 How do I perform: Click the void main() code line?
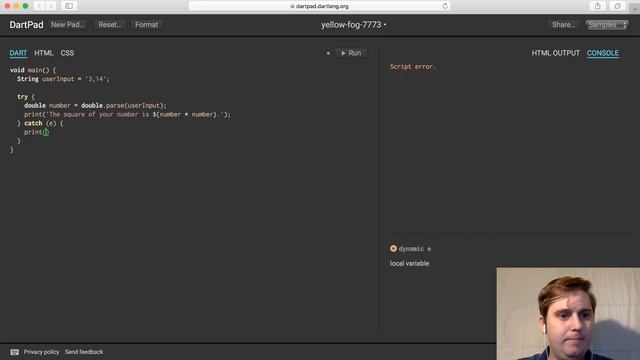(33, 70)
